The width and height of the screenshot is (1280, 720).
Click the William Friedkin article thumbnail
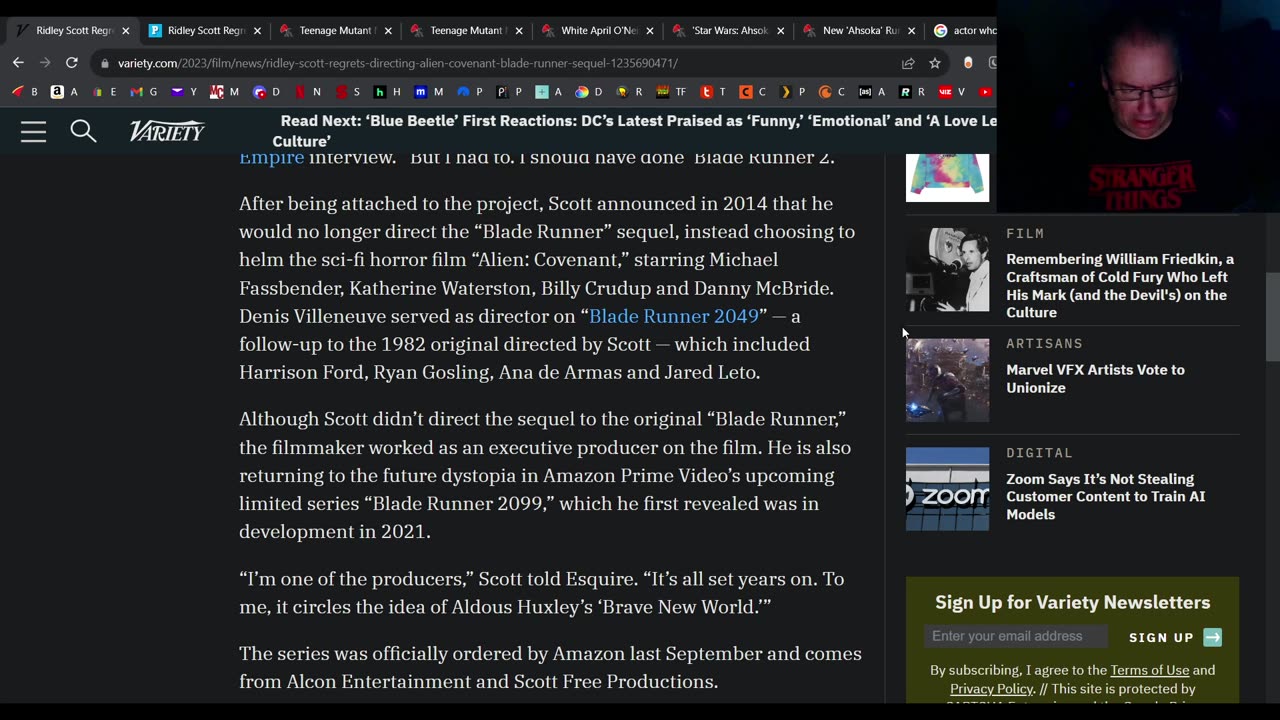coord(947,270)
